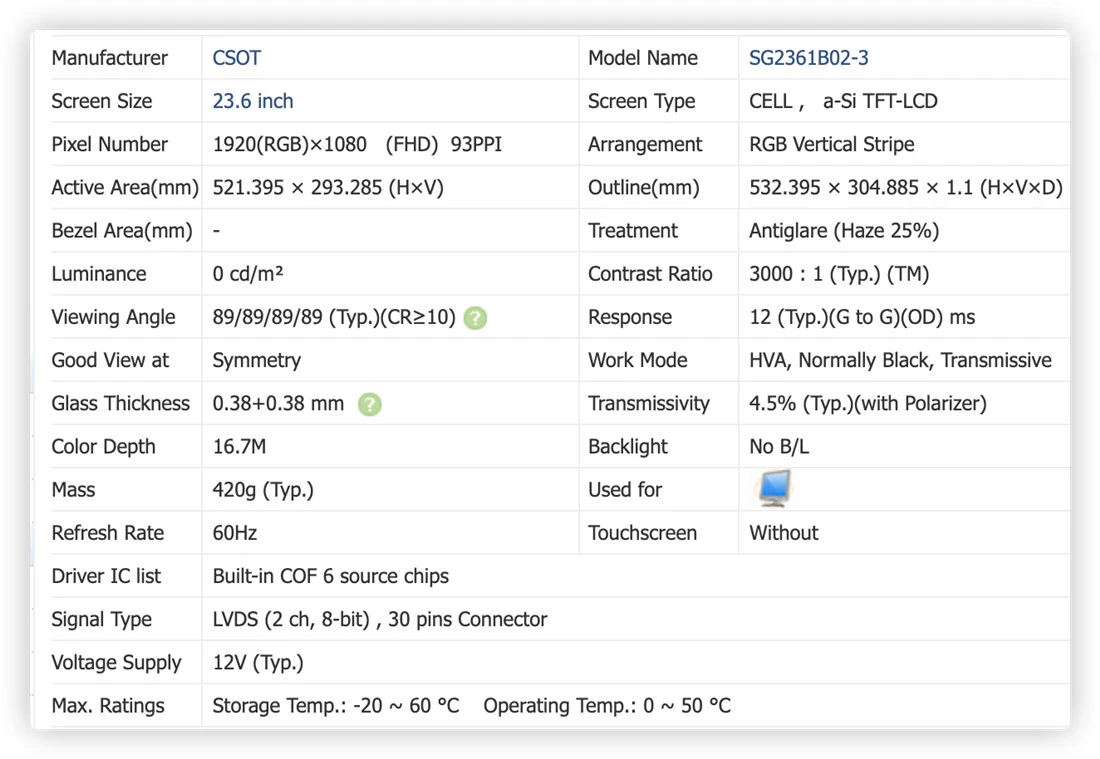The width and height of the screenshot is (1100, 759).
Task: Click the Screen Size row label
Action: [x=102, y=101]
